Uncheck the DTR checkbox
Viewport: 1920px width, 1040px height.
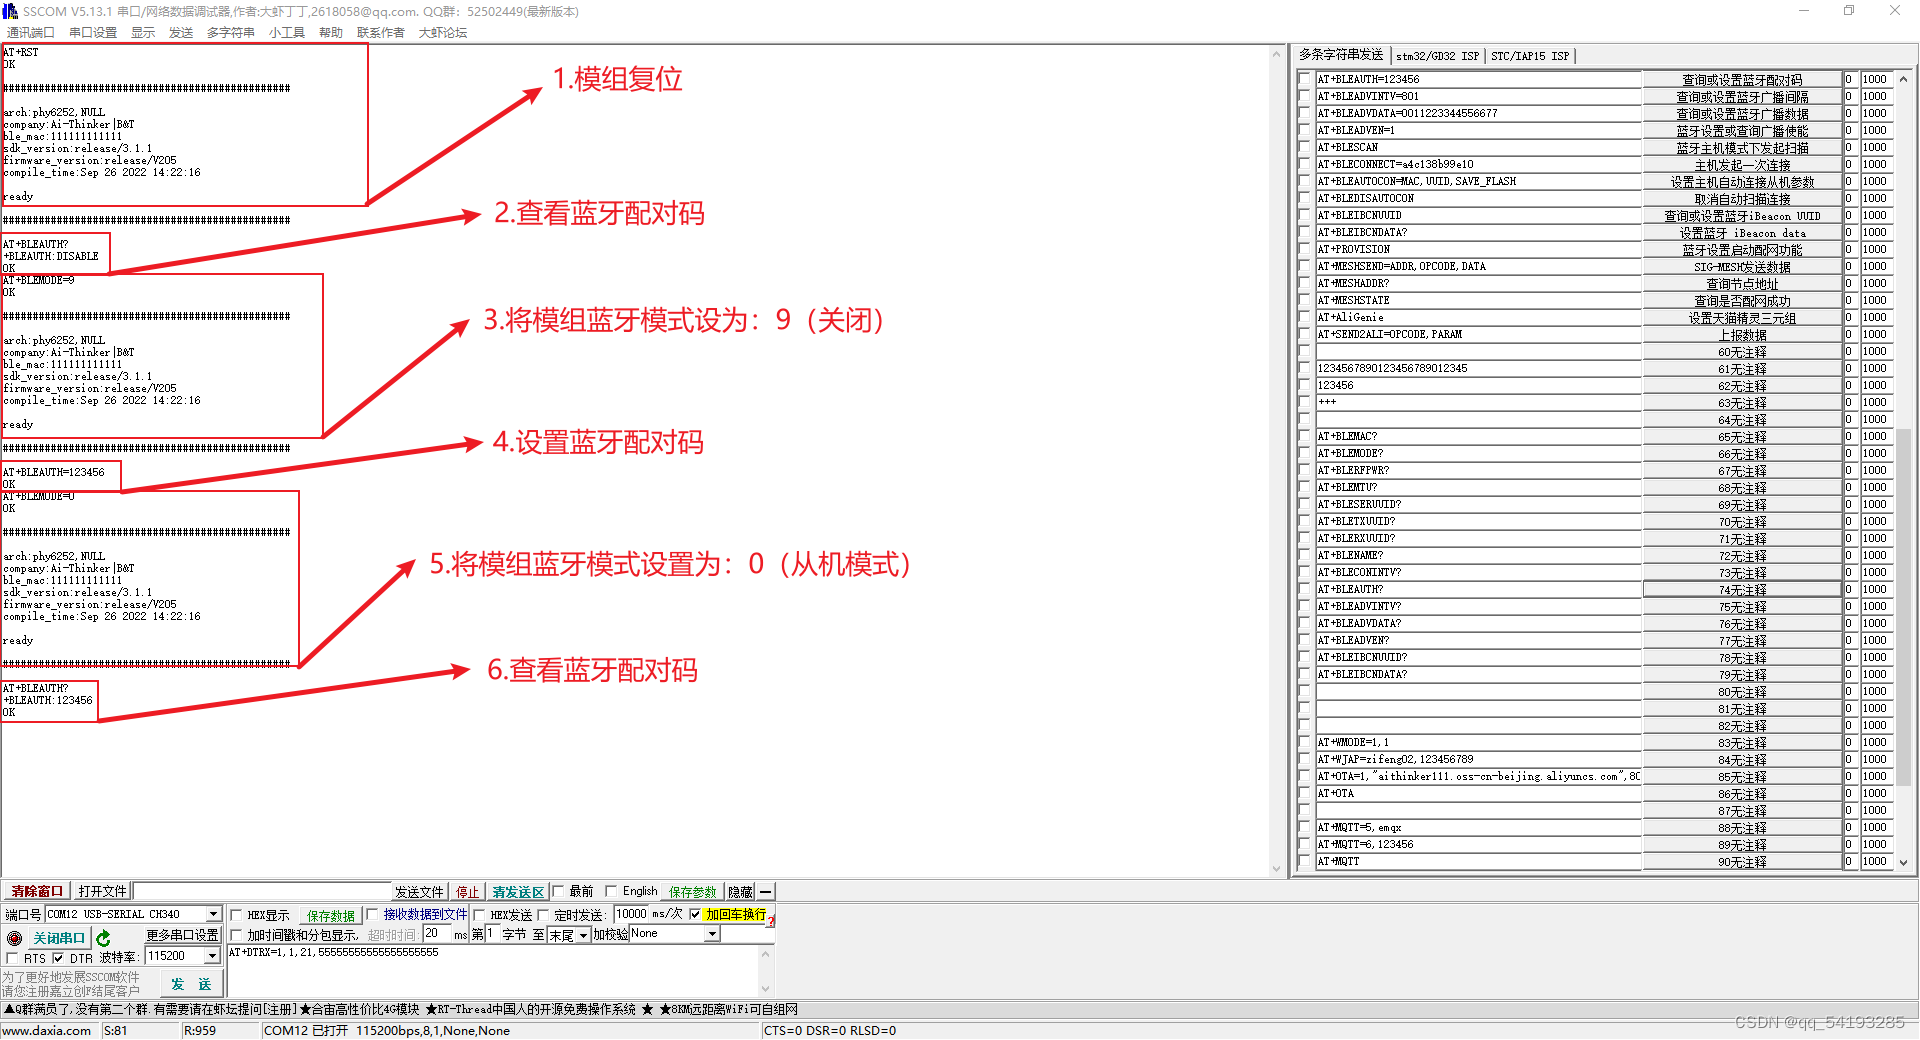point(58,958)
